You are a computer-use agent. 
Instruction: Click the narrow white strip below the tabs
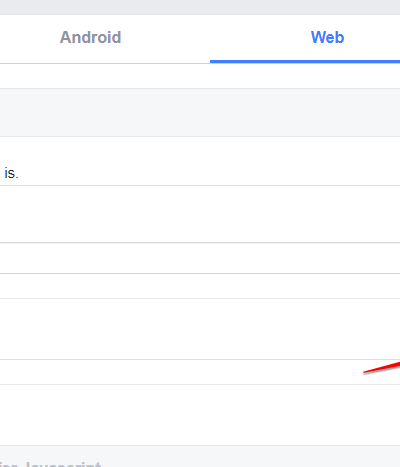(200, 76)
